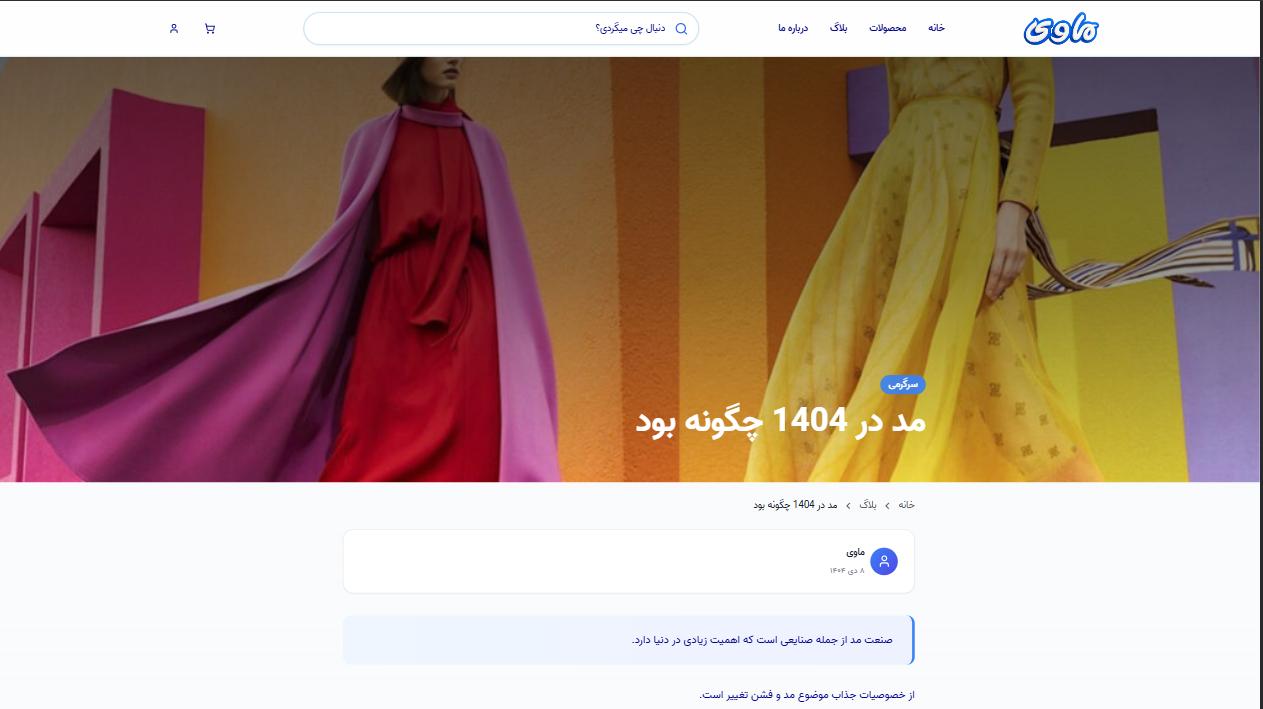This screenshot has width=1263, height=709.
Task: Click the breadcrumb text مد در 1404 چگونه بود
Action: point(796,505)
